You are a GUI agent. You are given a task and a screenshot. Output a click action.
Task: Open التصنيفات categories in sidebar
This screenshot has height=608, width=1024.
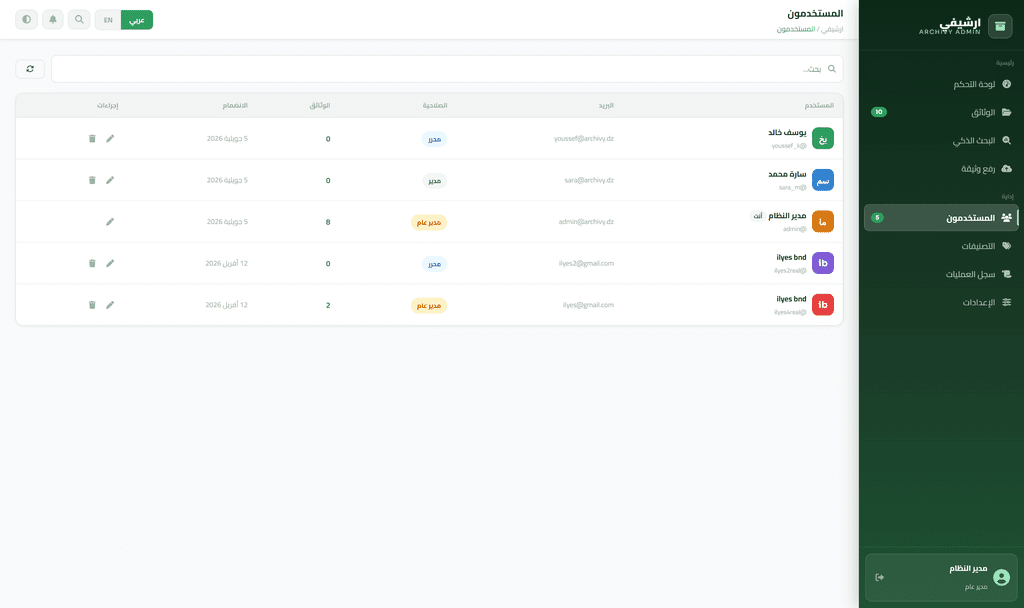click(941, 246)
